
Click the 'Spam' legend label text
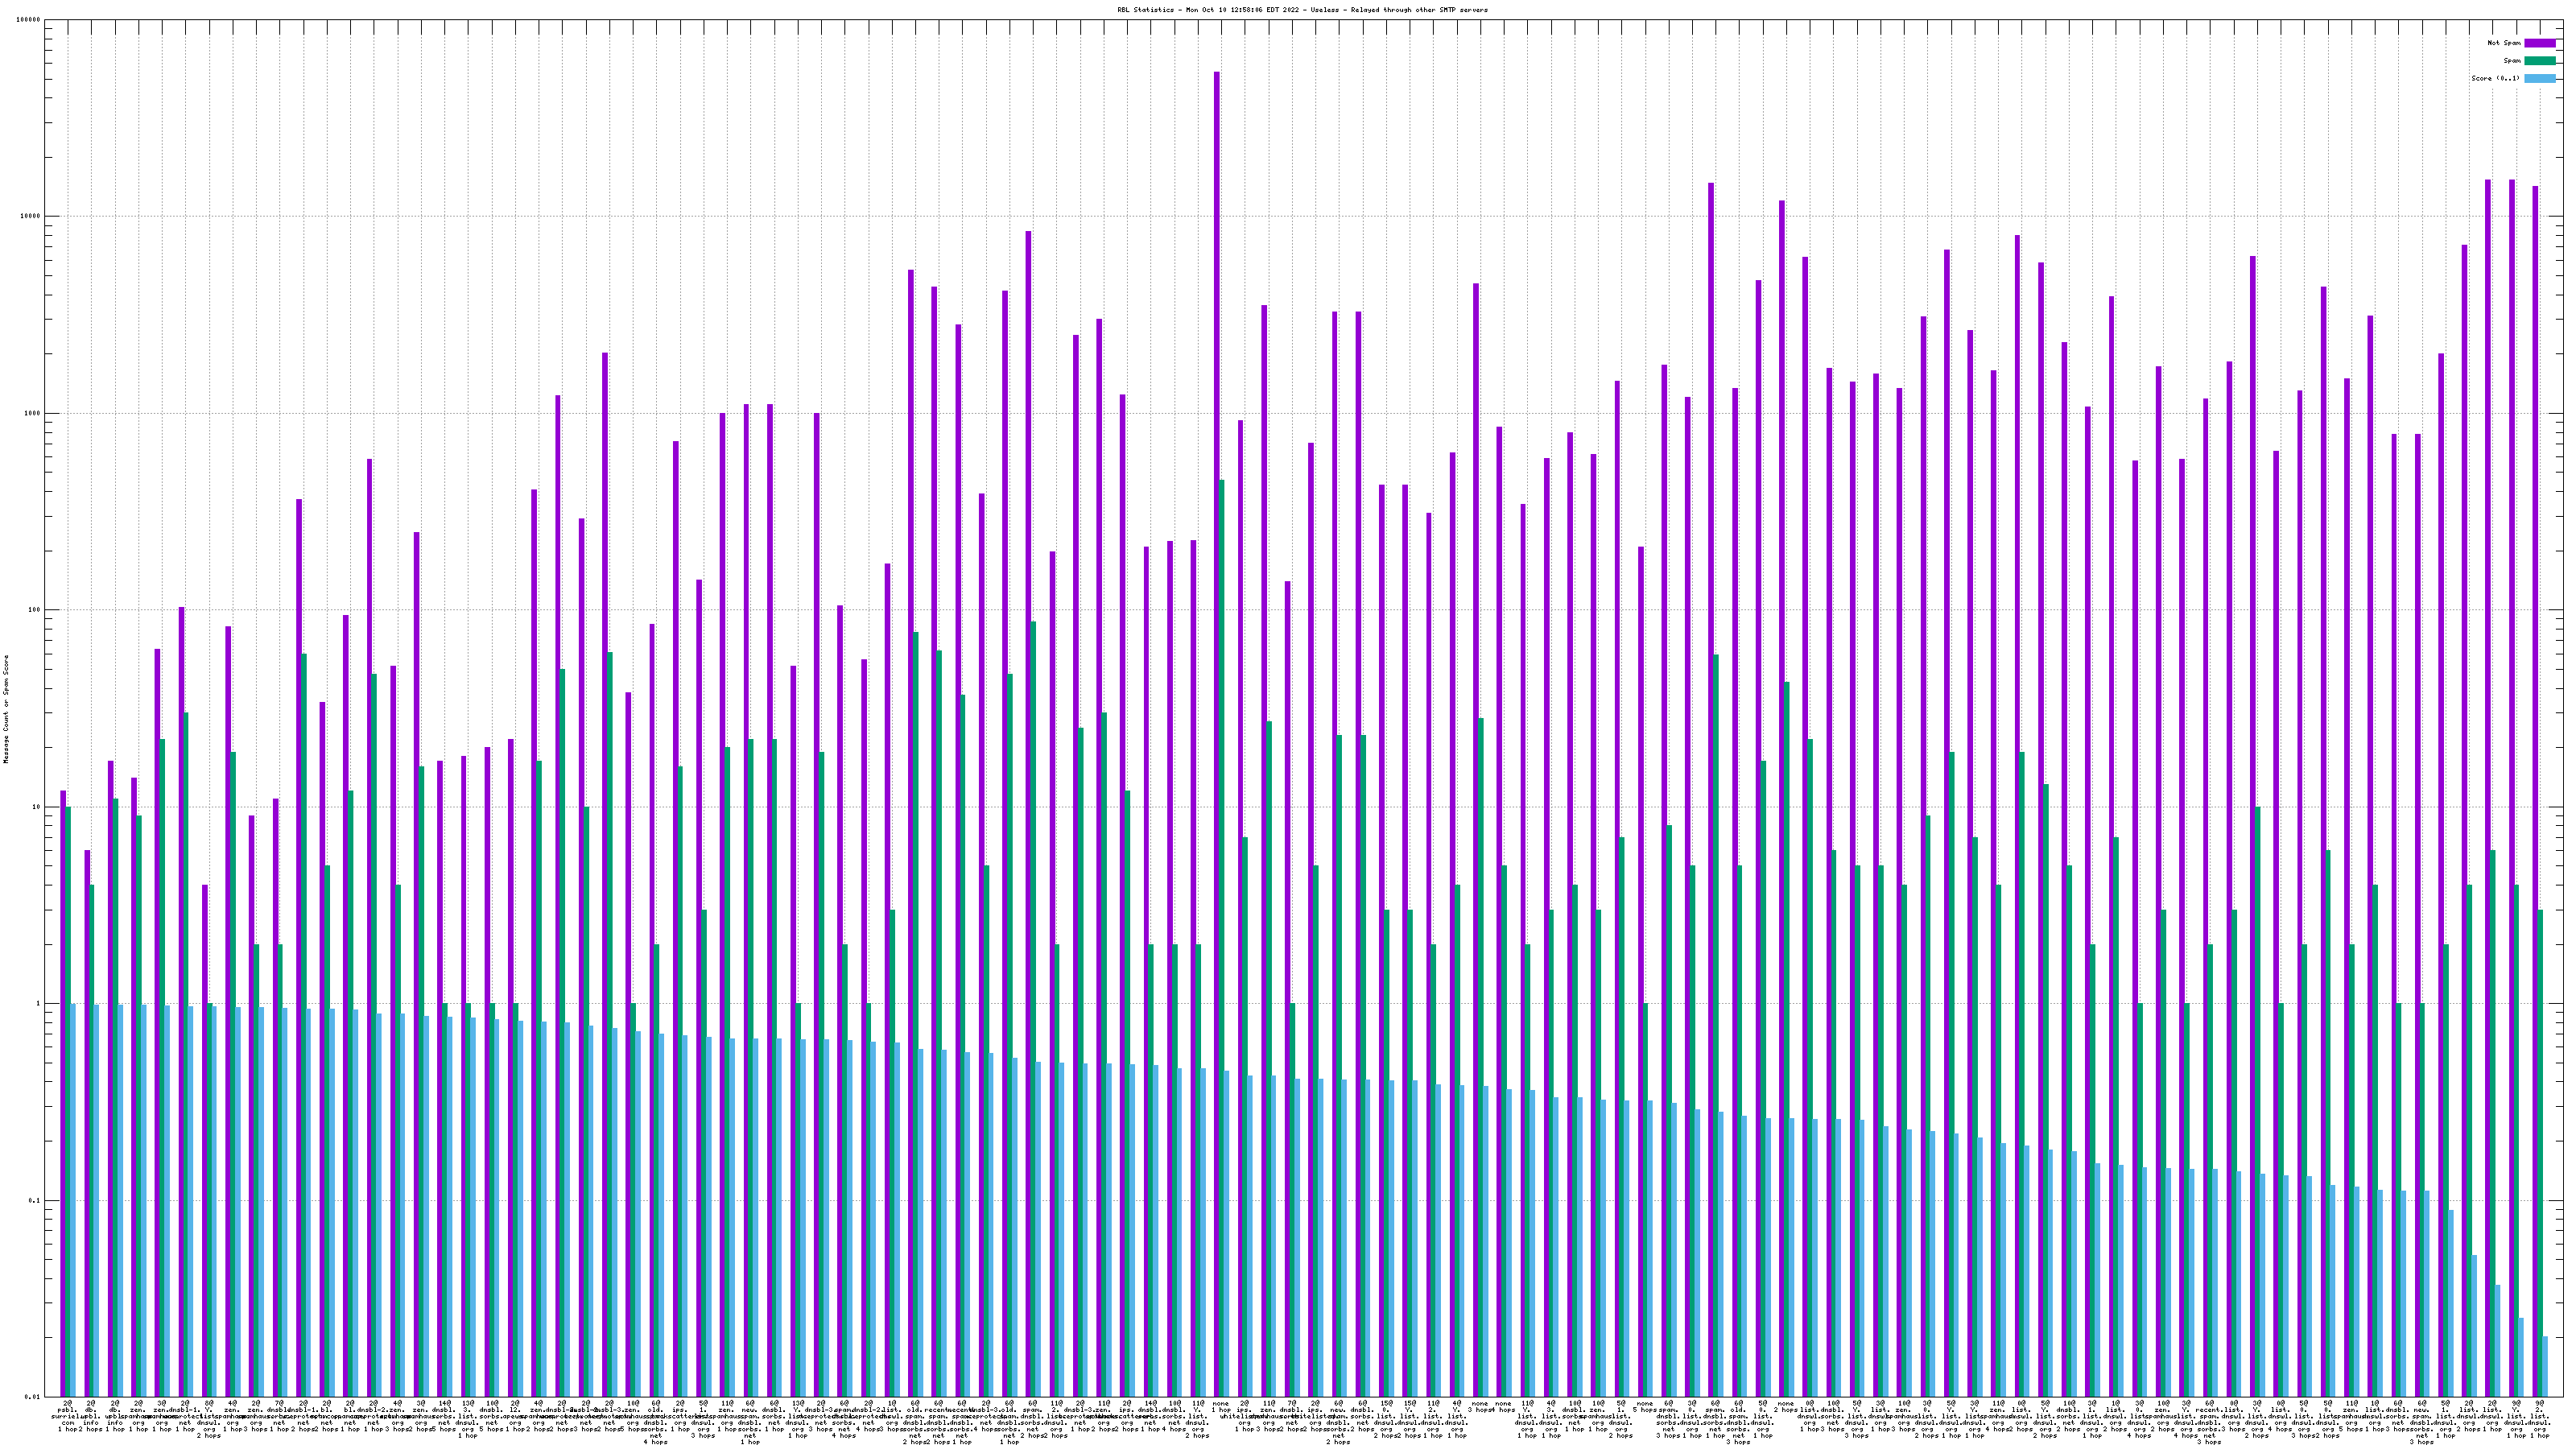[x=2512, y=61]
